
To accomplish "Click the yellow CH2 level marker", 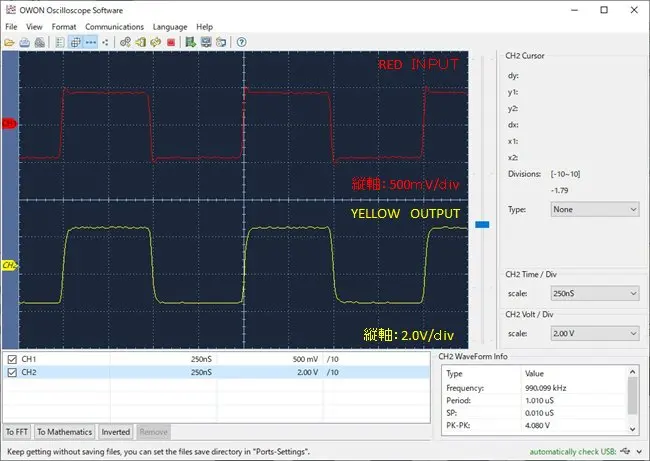I will [x=10, y=265].
